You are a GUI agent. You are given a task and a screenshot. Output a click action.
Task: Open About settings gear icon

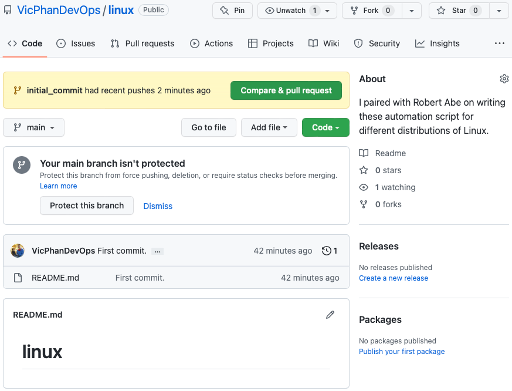coord(504,79)
